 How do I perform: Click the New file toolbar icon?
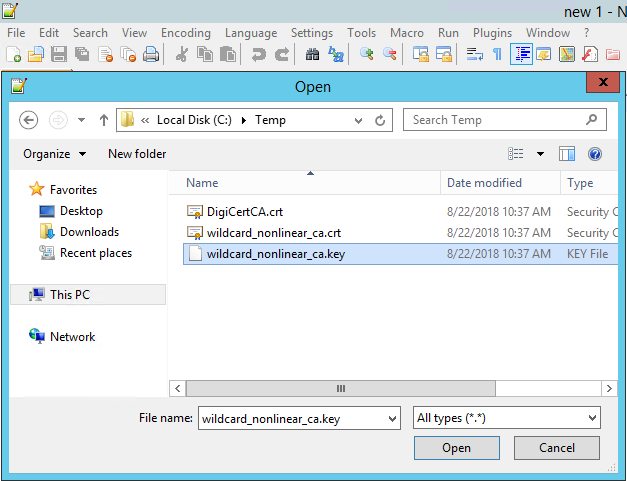click(13, 54)
